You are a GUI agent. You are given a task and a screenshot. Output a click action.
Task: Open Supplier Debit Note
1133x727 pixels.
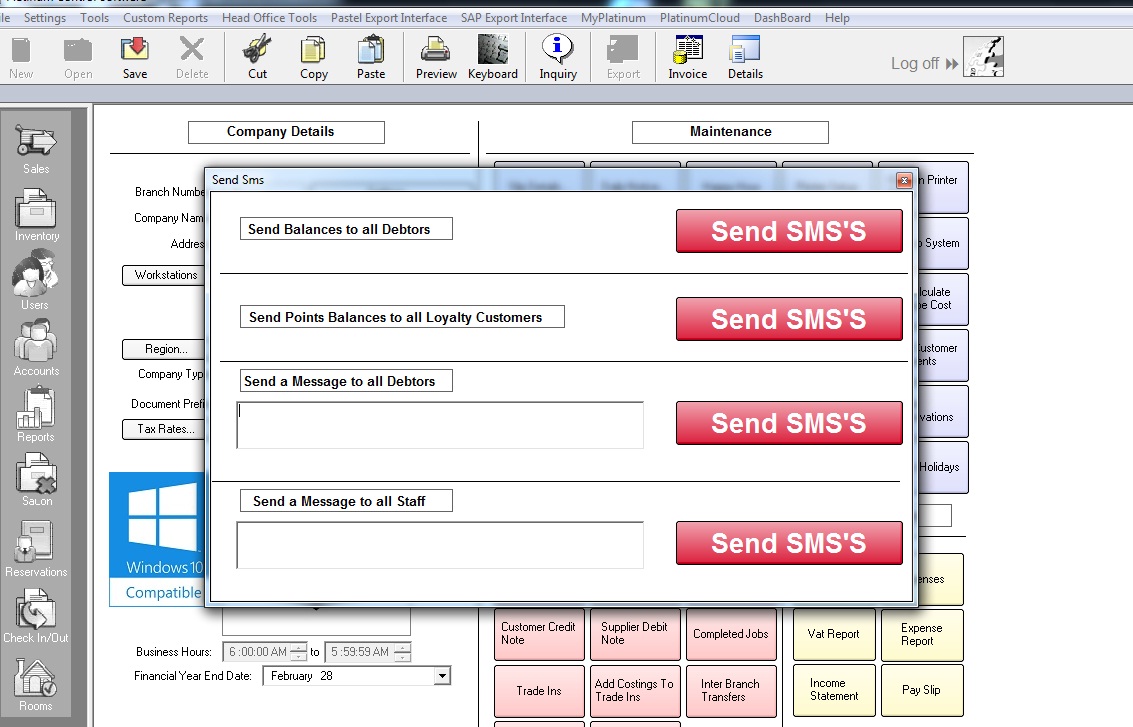coord(635,634)
